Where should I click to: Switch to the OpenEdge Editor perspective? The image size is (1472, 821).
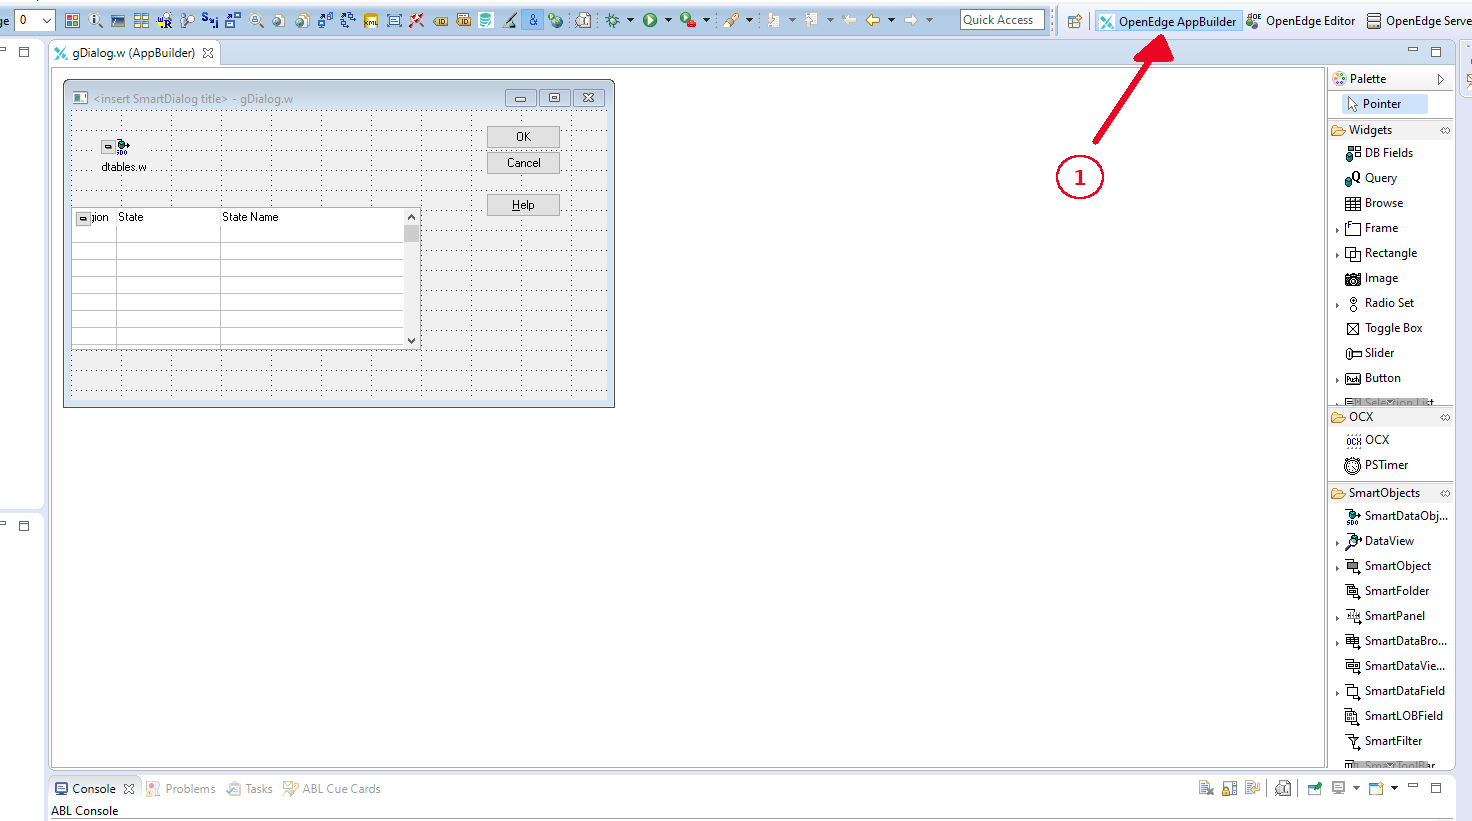[1301, 21]
